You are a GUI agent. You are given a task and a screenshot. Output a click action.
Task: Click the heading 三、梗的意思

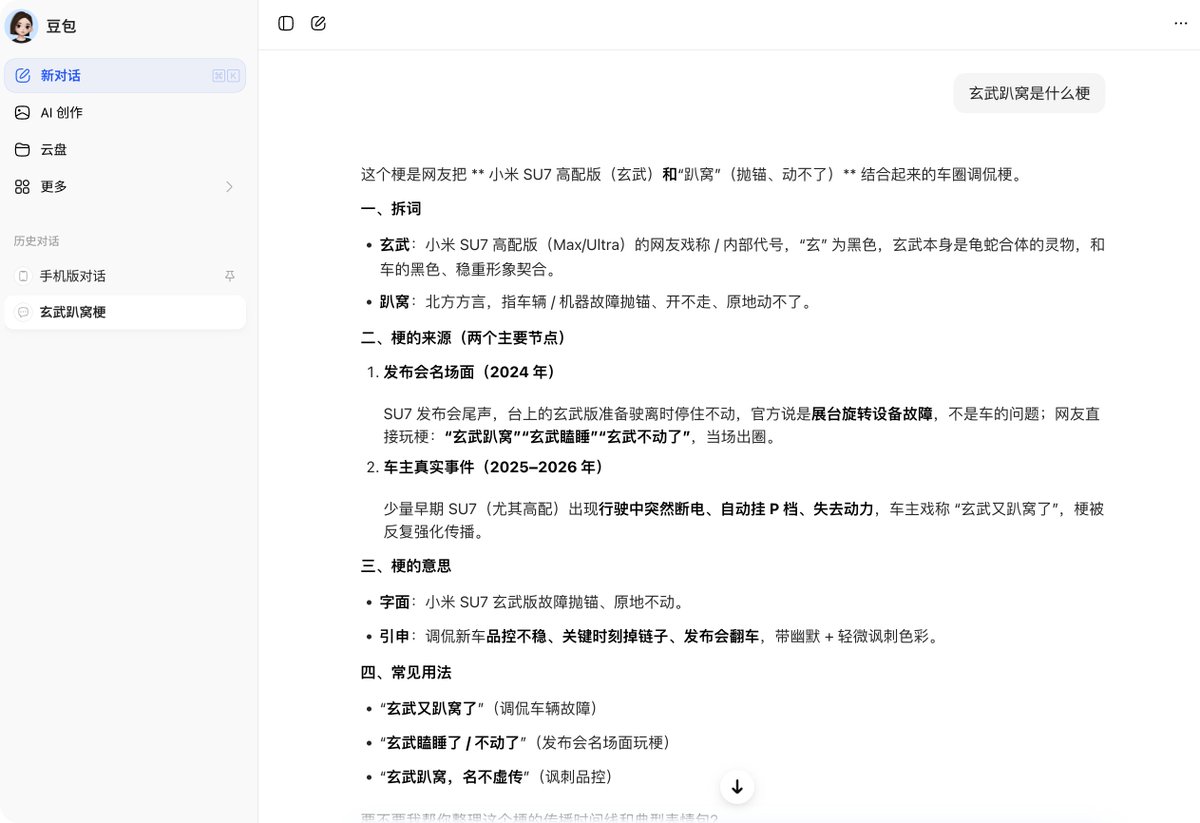coord(406,566)
